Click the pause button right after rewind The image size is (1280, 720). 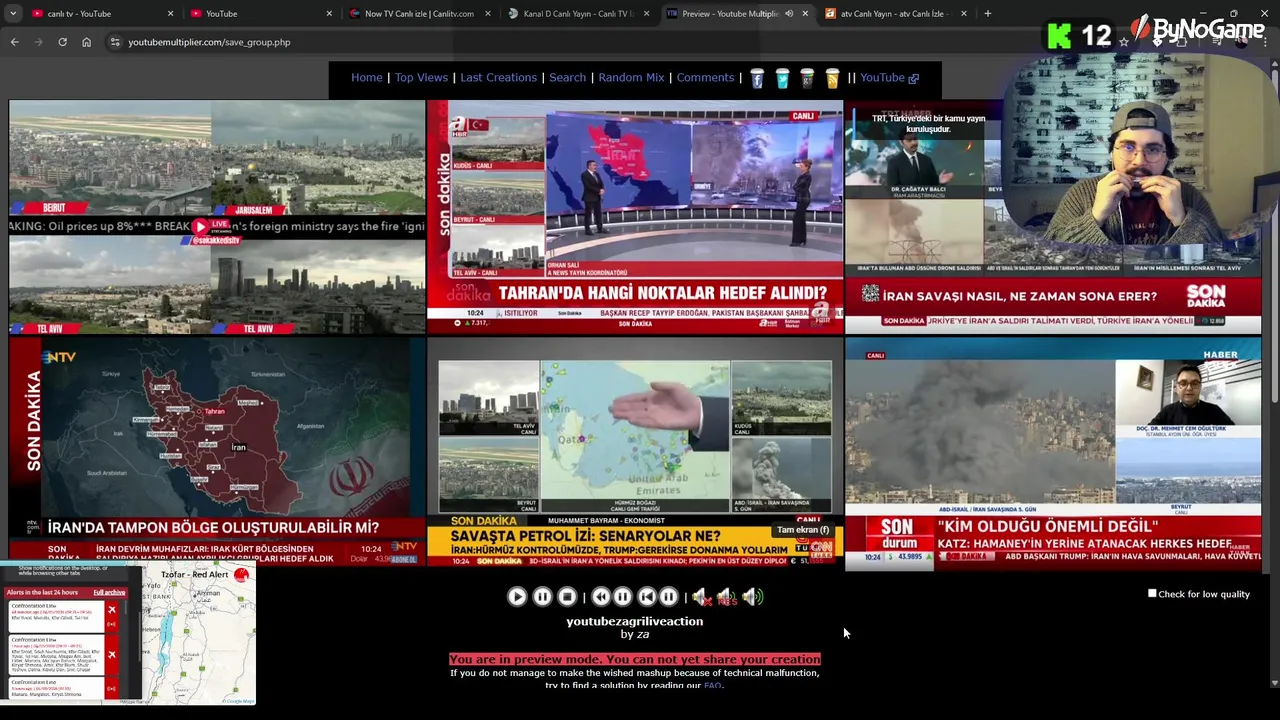(x=622, y=597)
